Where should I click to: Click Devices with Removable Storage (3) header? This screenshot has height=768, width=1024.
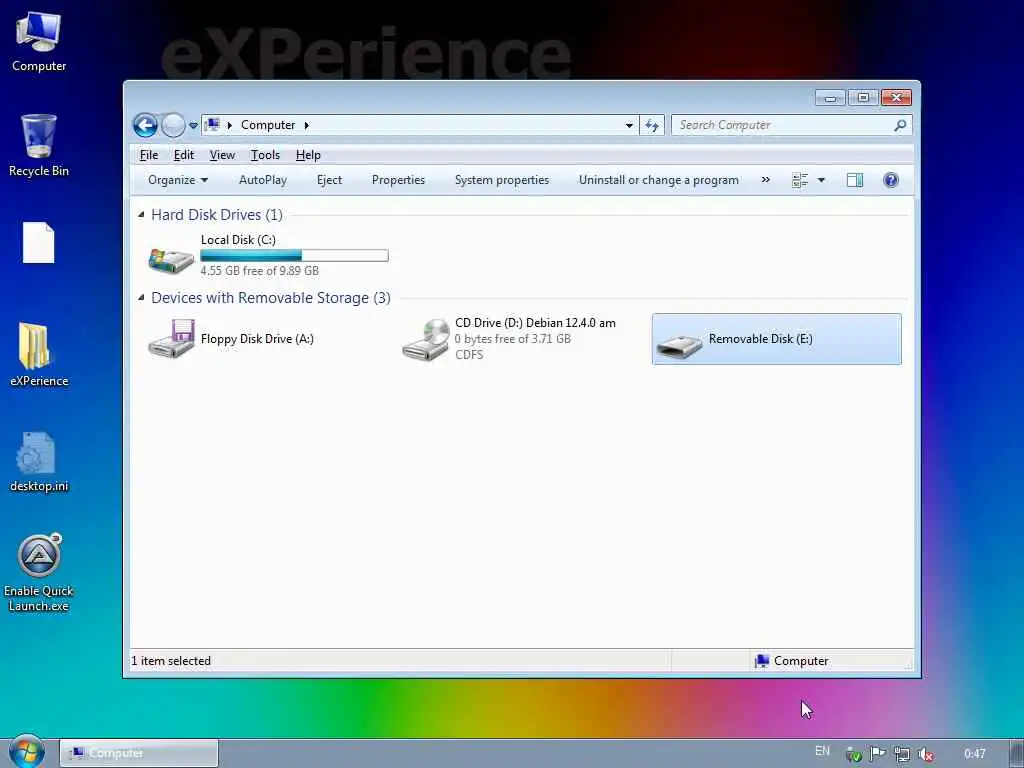pos(271,298)
